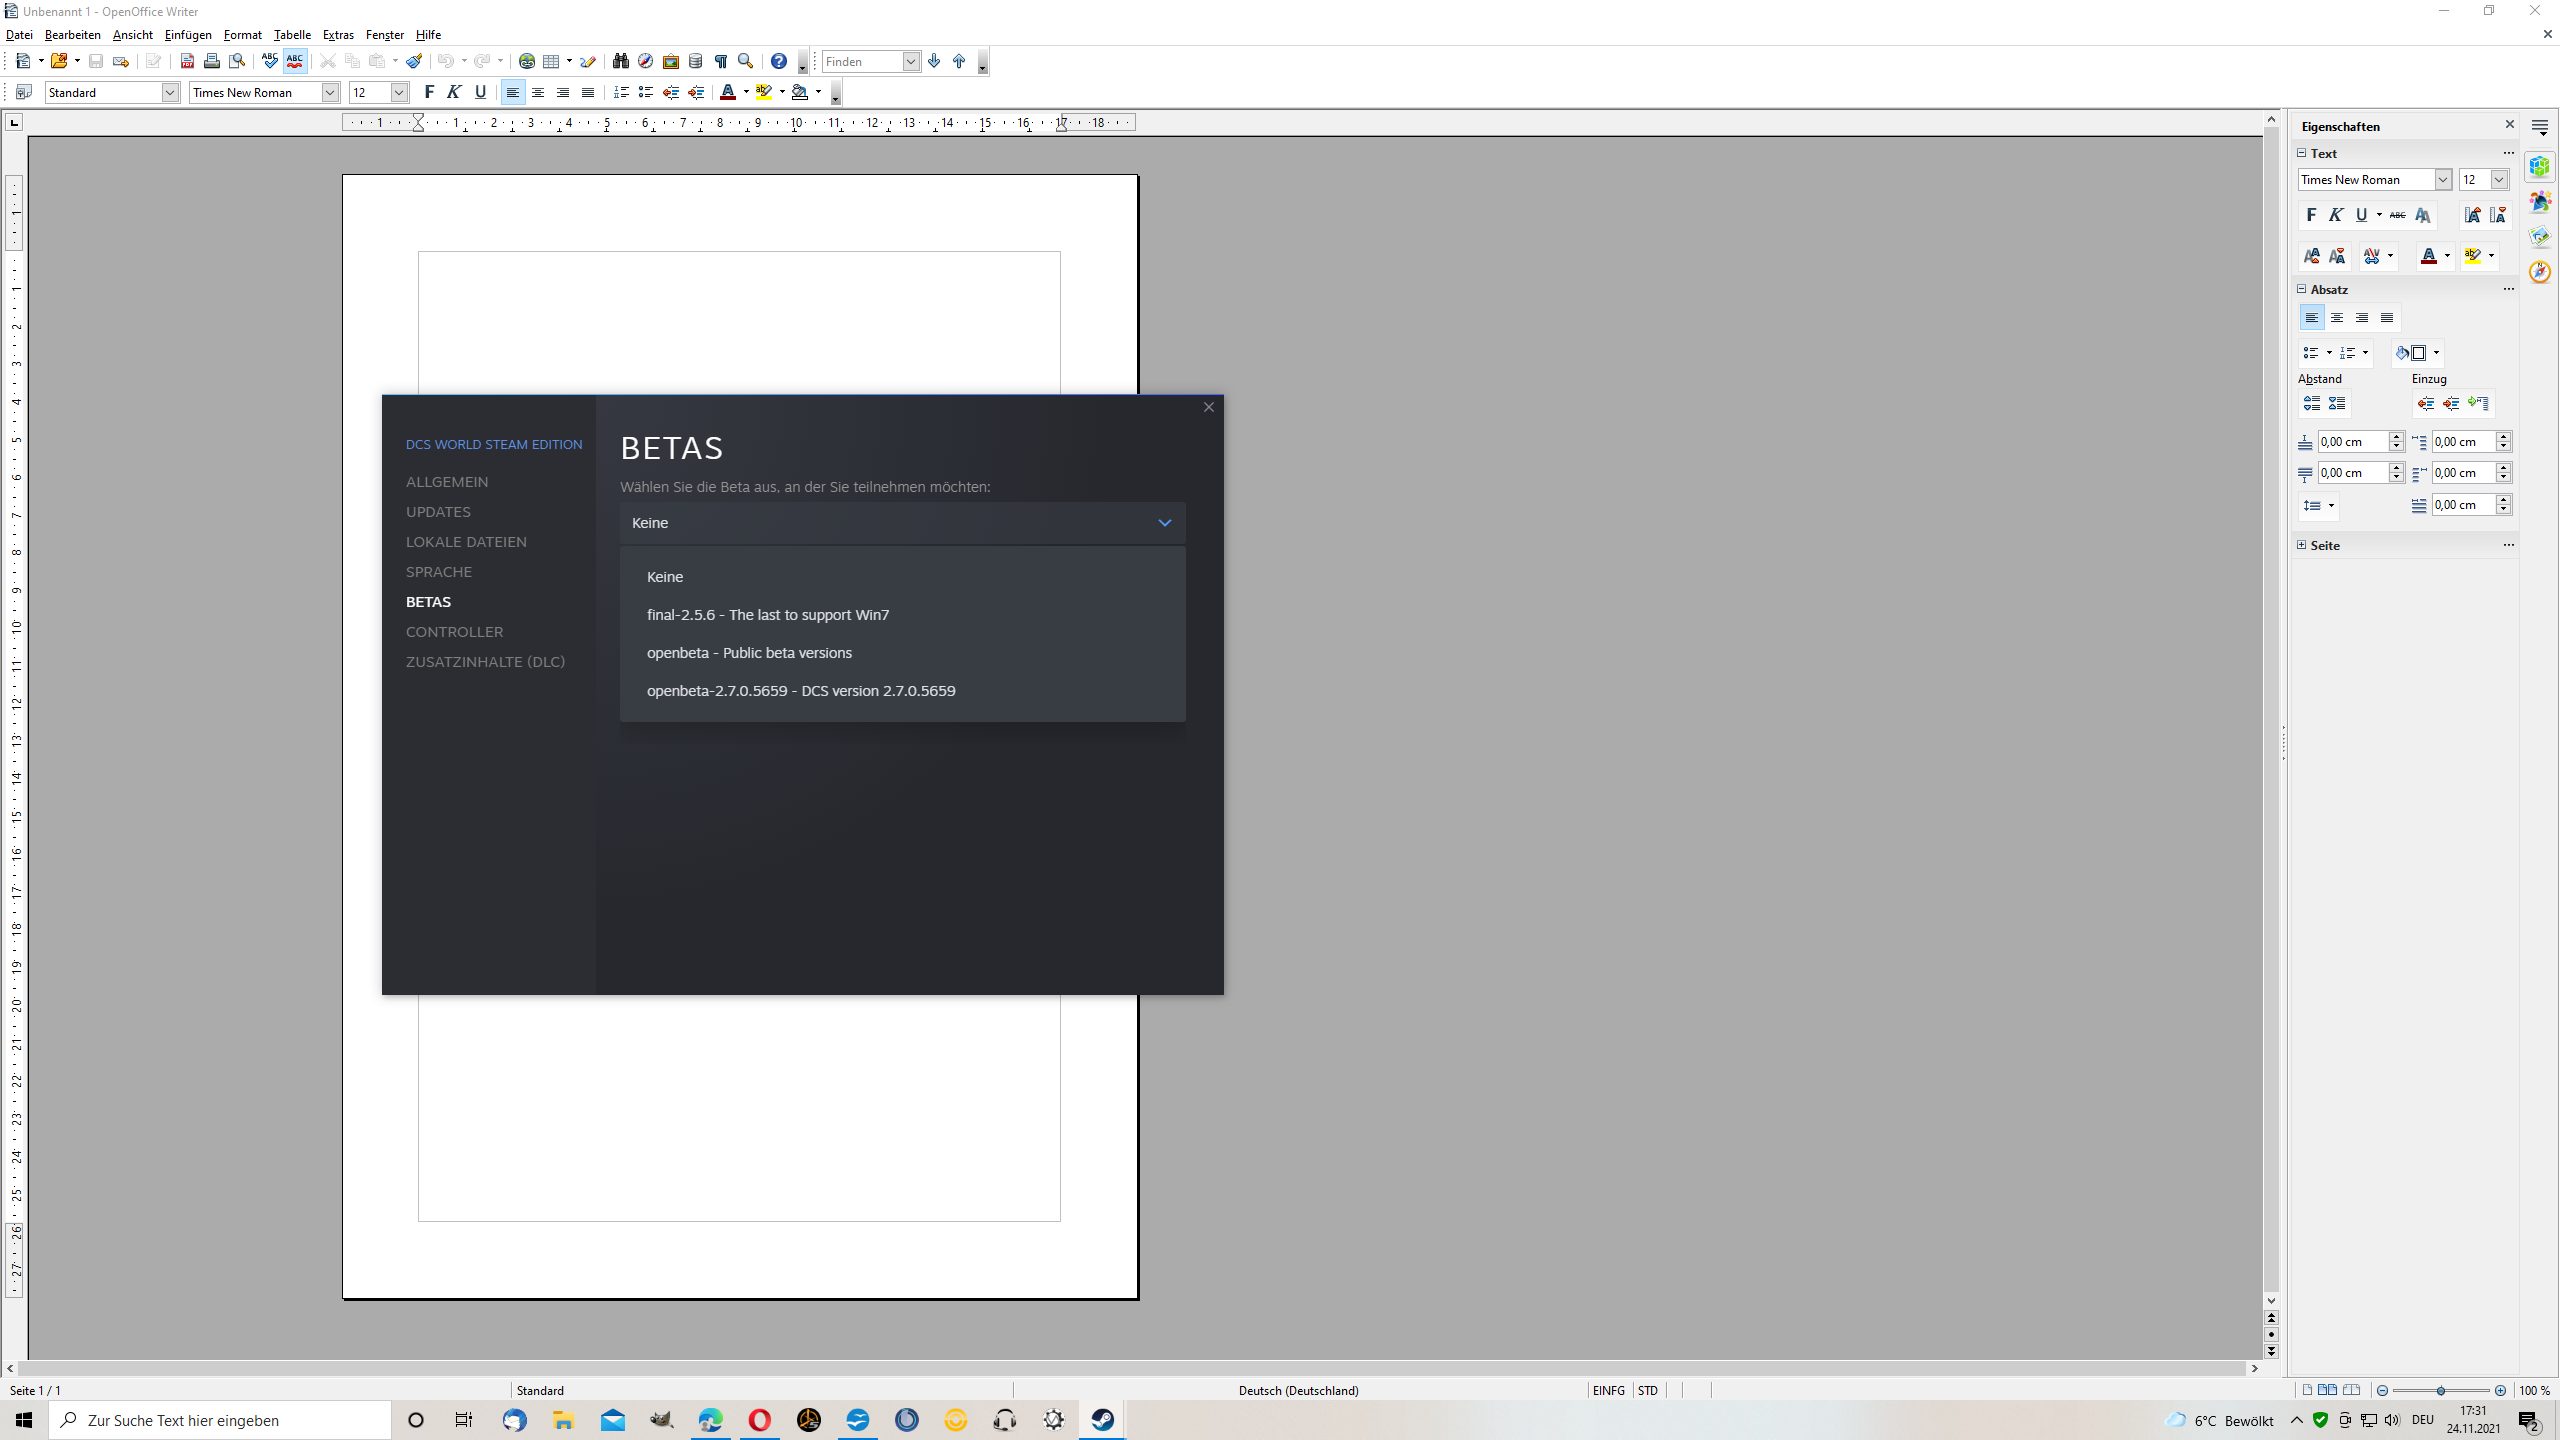The width and height of the screenshot is (2560, 1440).
Task: Toggle bold F in formatting toolbar
Action: pyautogui.click(x=429, y=92)
